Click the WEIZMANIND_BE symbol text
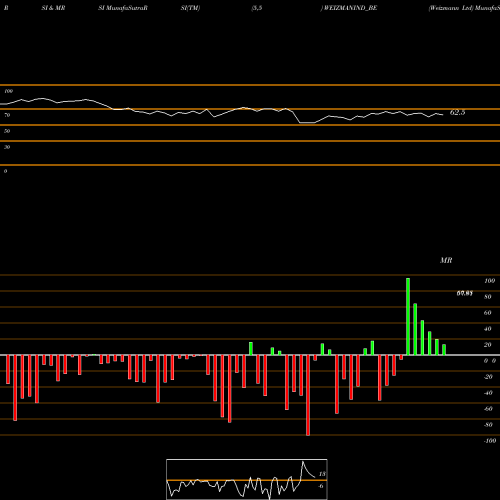Image resolution: width=500 pixels, height=500 pixels. [350, 8]
